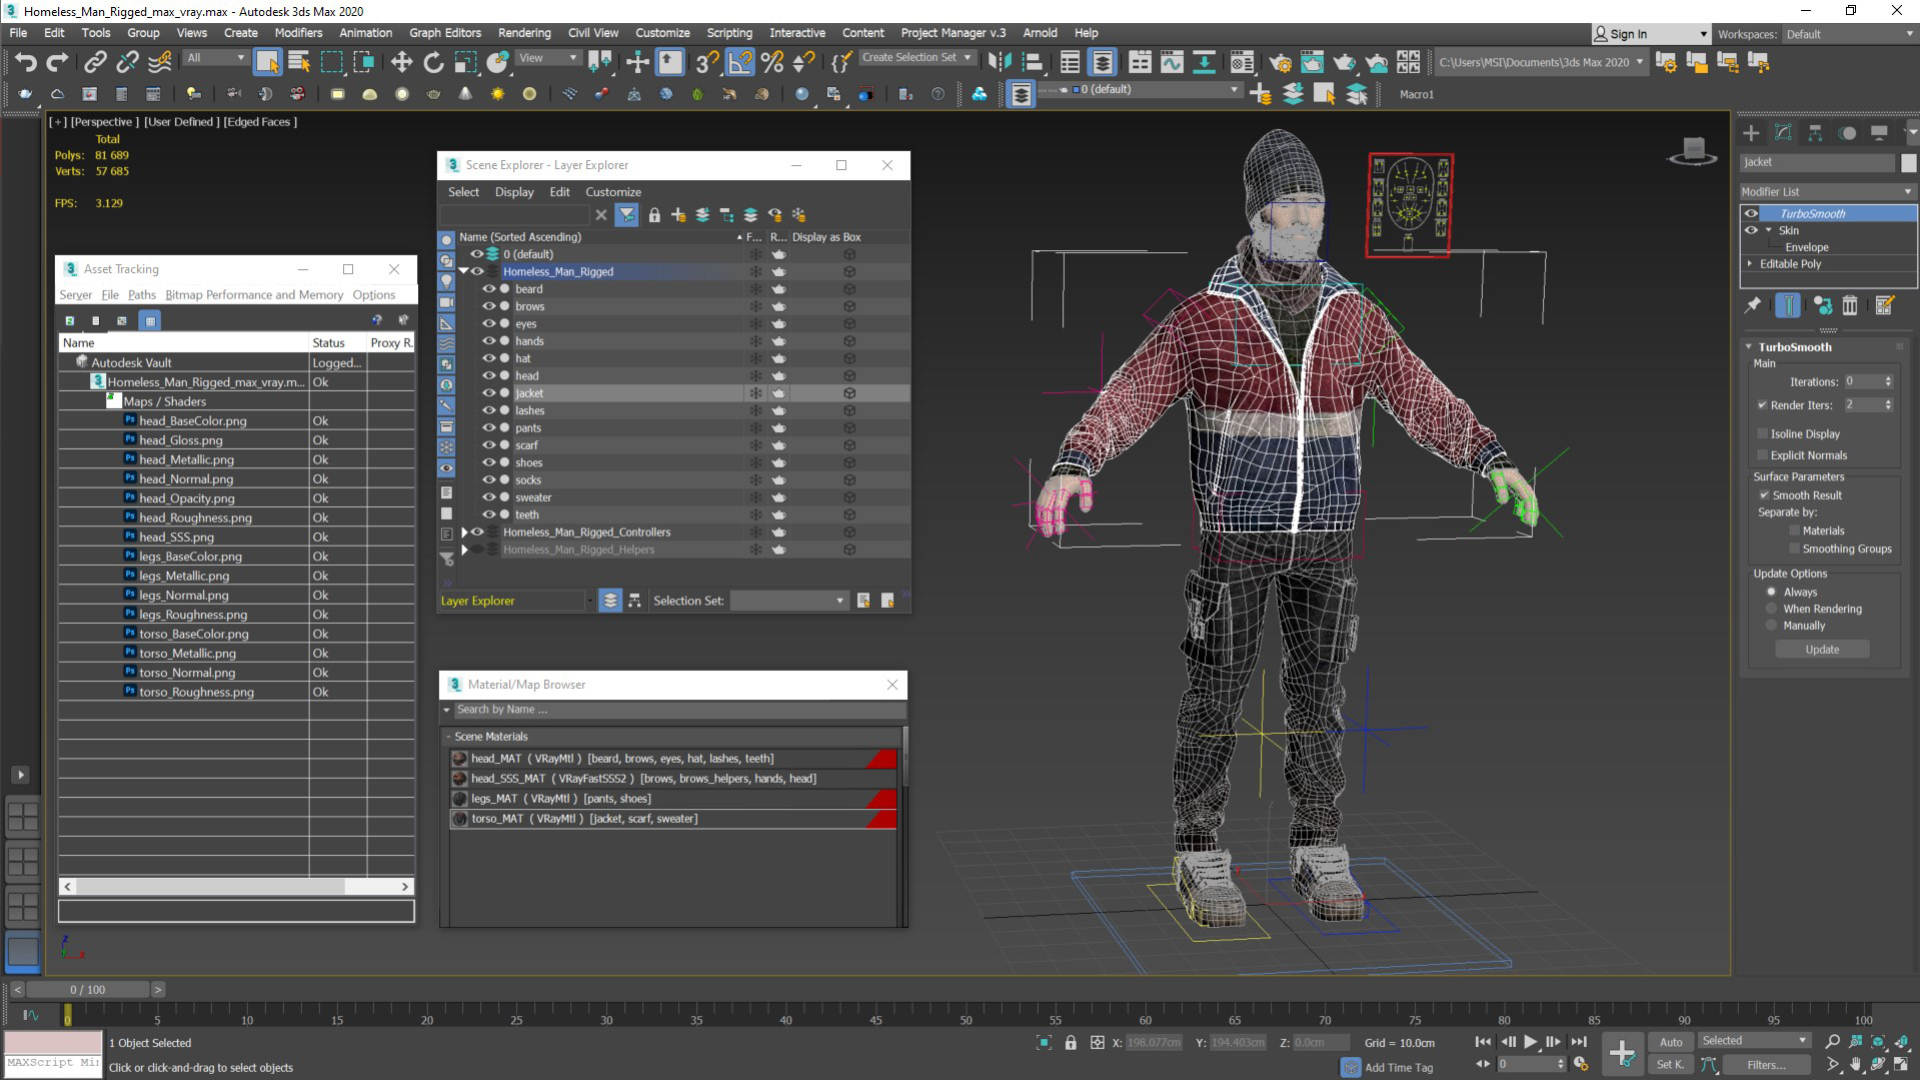
Task: Open the Modifier List dropdown
Action: tap(1827, 192)
